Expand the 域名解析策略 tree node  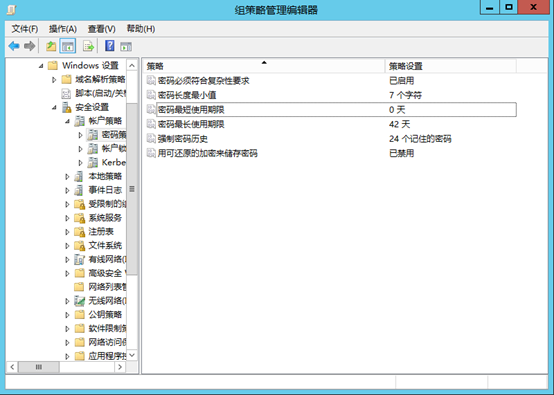click(x=54, y=80)
